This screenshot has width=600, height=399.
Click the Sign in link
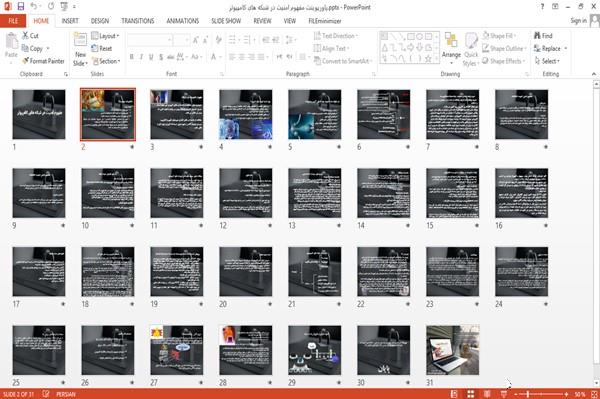click(x=578, y=21)
